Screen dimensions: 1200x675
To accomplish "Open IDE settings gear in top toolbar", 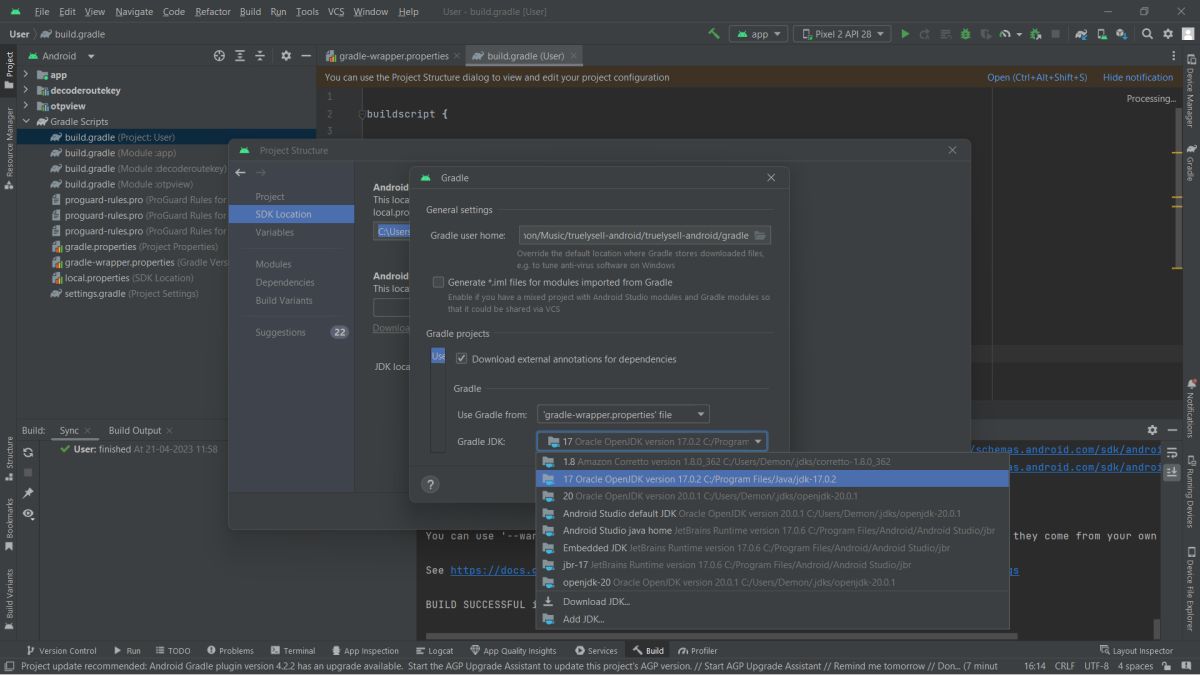I will click(1167, 33).
